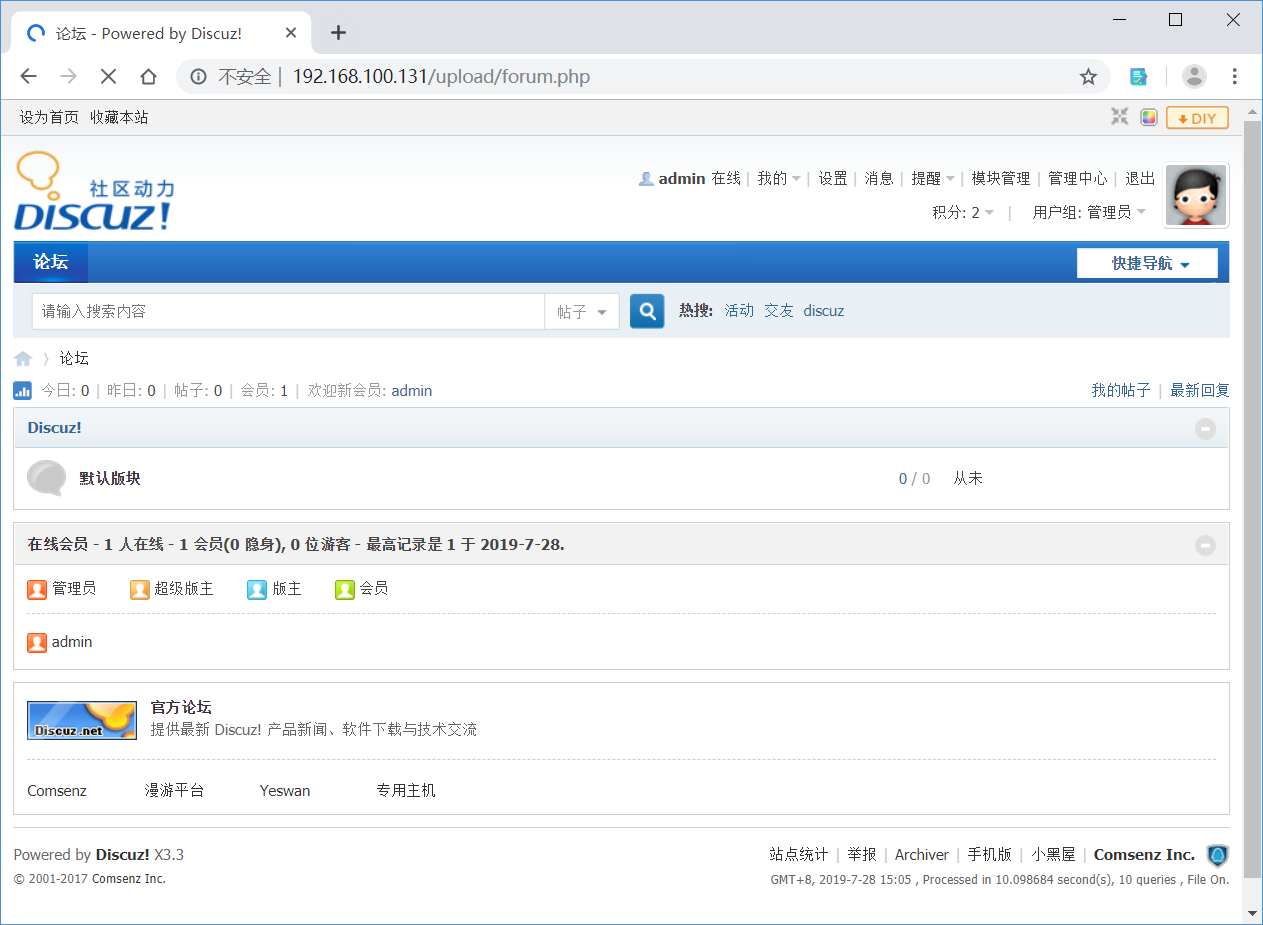Click the 默认版块 forum speech bubble icon
The width and height of the screenshot is (1263, 925).
[x=46, y=478]
